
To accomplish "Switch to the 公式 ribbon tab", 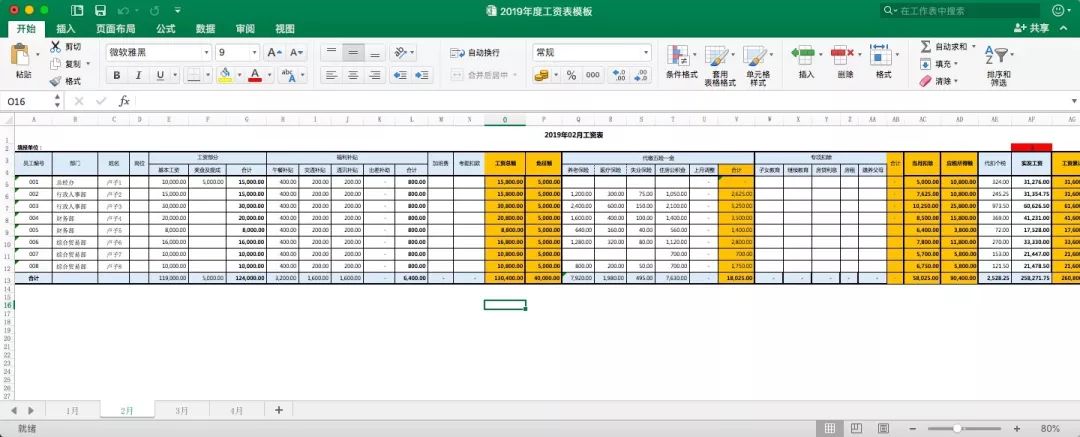I will tap(165, 29).
